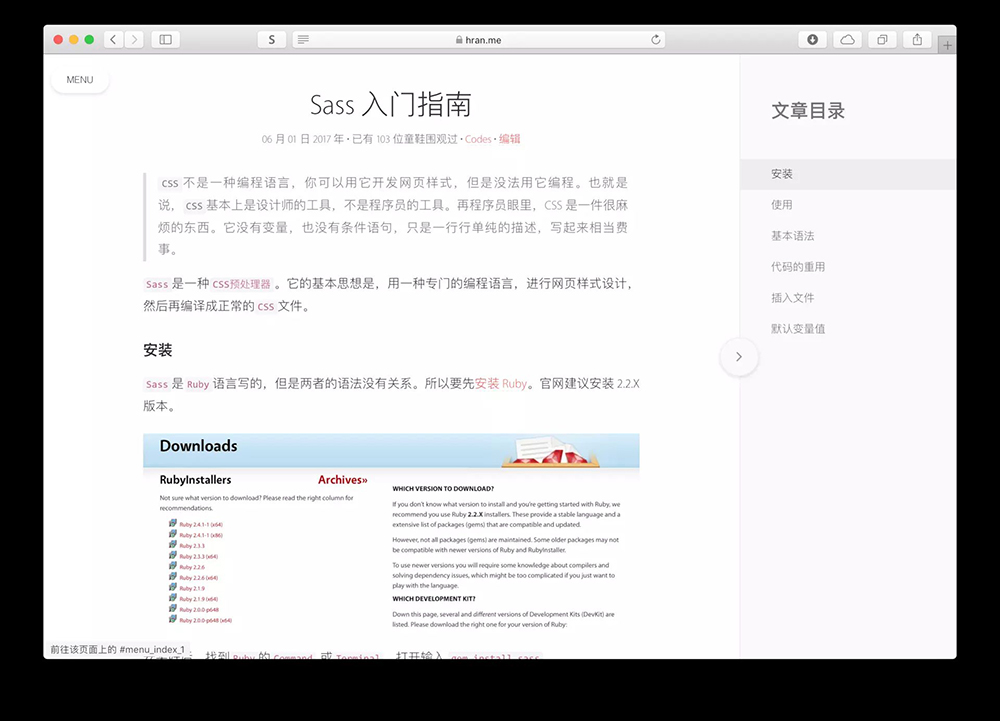Open the MENU panel at top left

coord(79,79)
